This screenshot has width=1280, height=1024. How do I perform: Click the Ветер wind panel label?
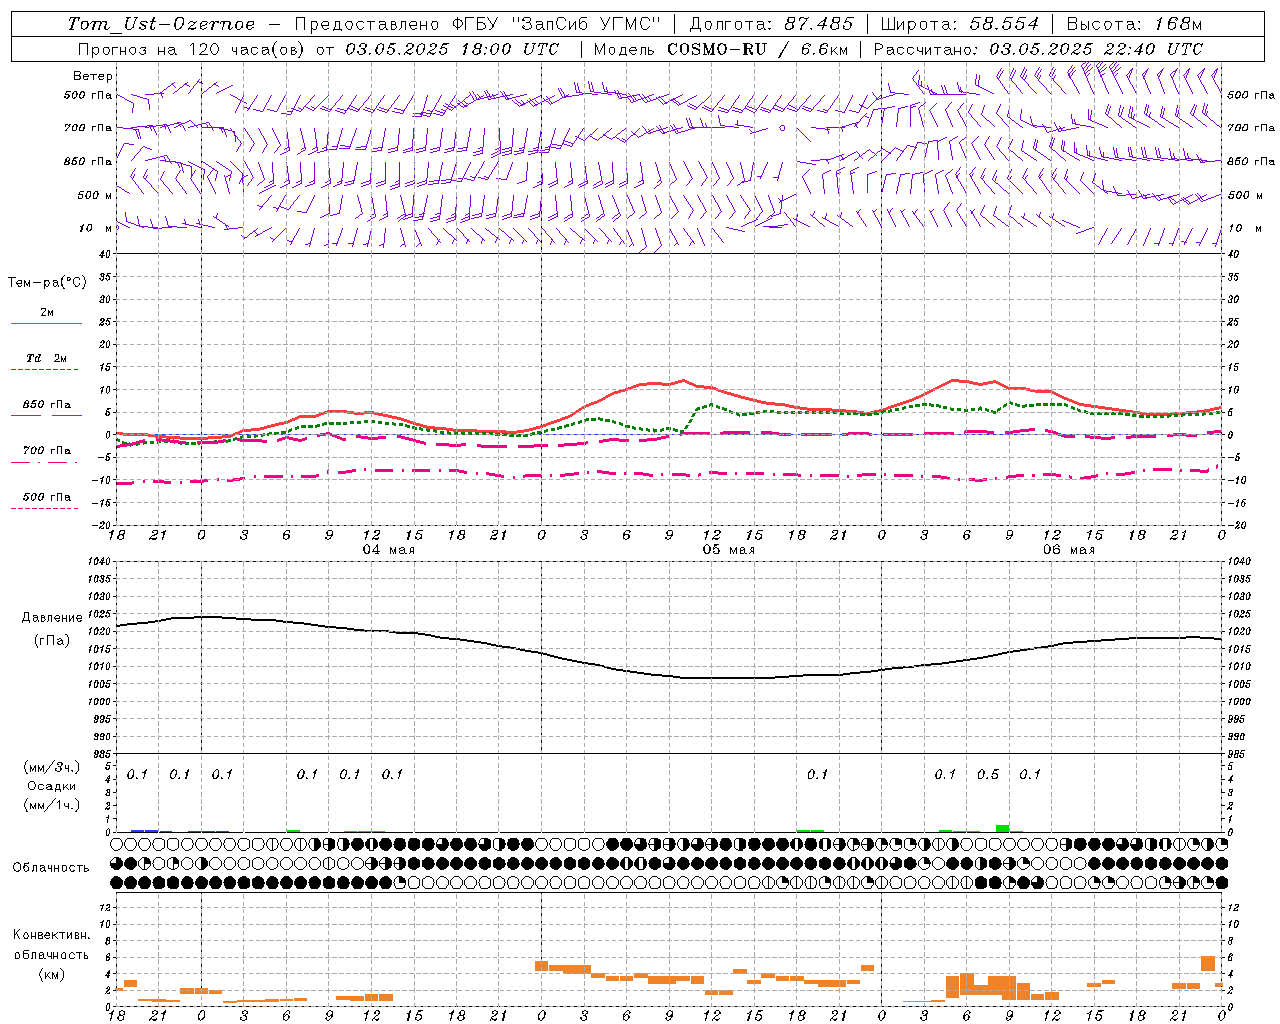(93, 76)
